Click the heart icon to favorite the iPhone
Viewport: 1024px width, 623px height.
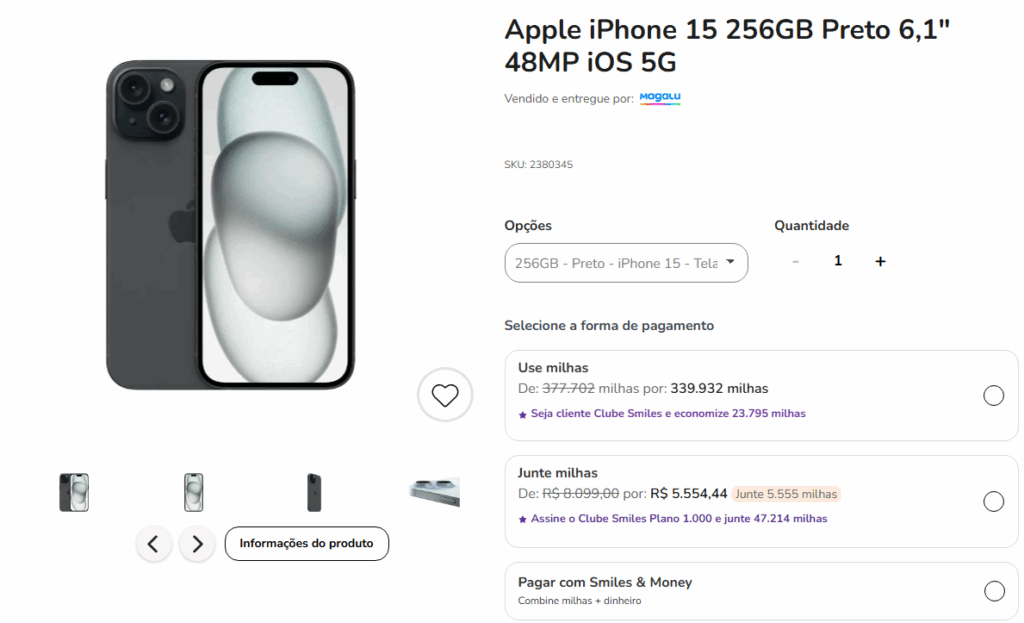(444, 395)
